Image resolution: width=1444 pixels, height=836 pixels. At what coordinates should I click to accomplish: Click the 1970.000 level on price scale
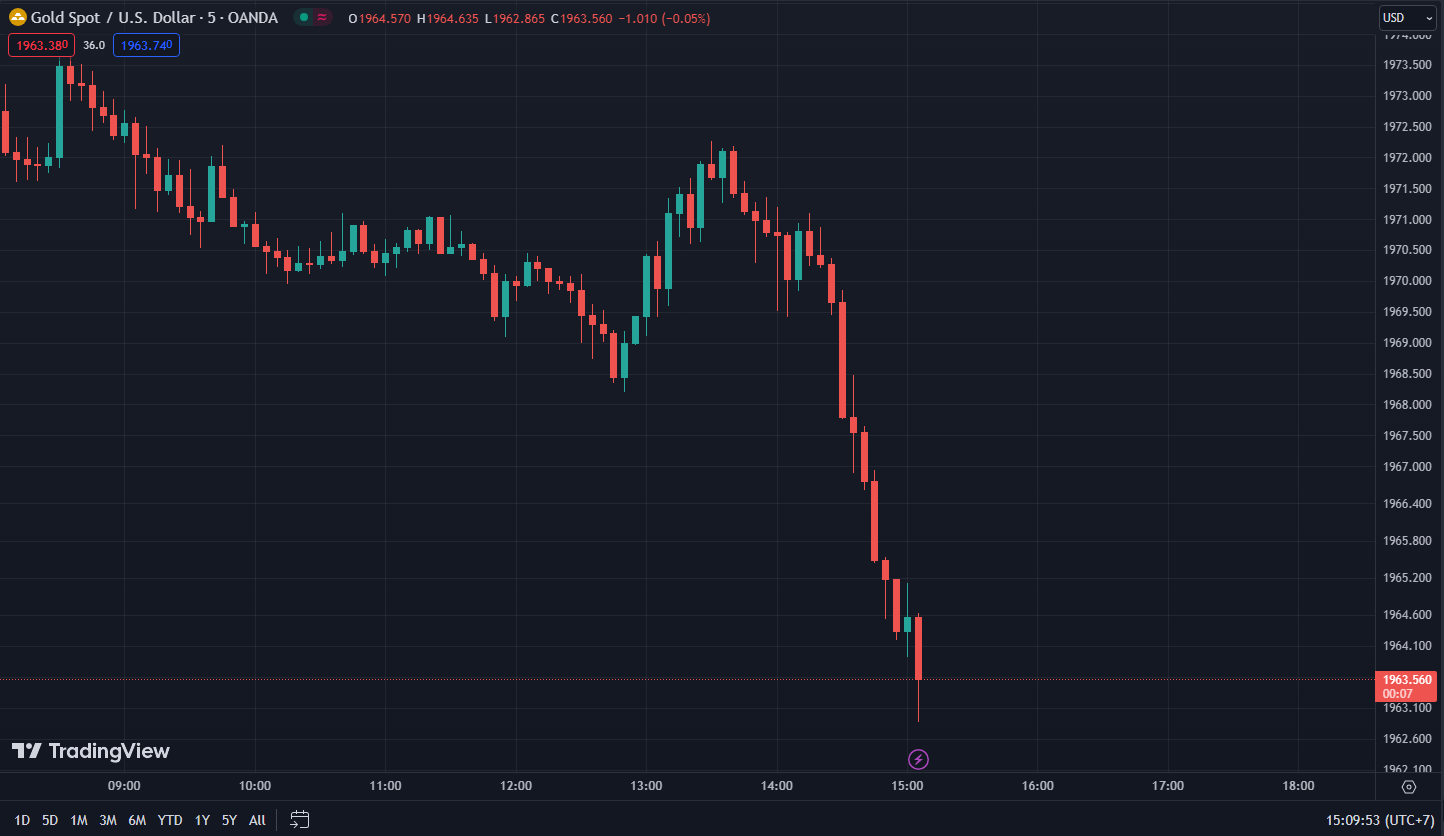(x=1406, y=281)
